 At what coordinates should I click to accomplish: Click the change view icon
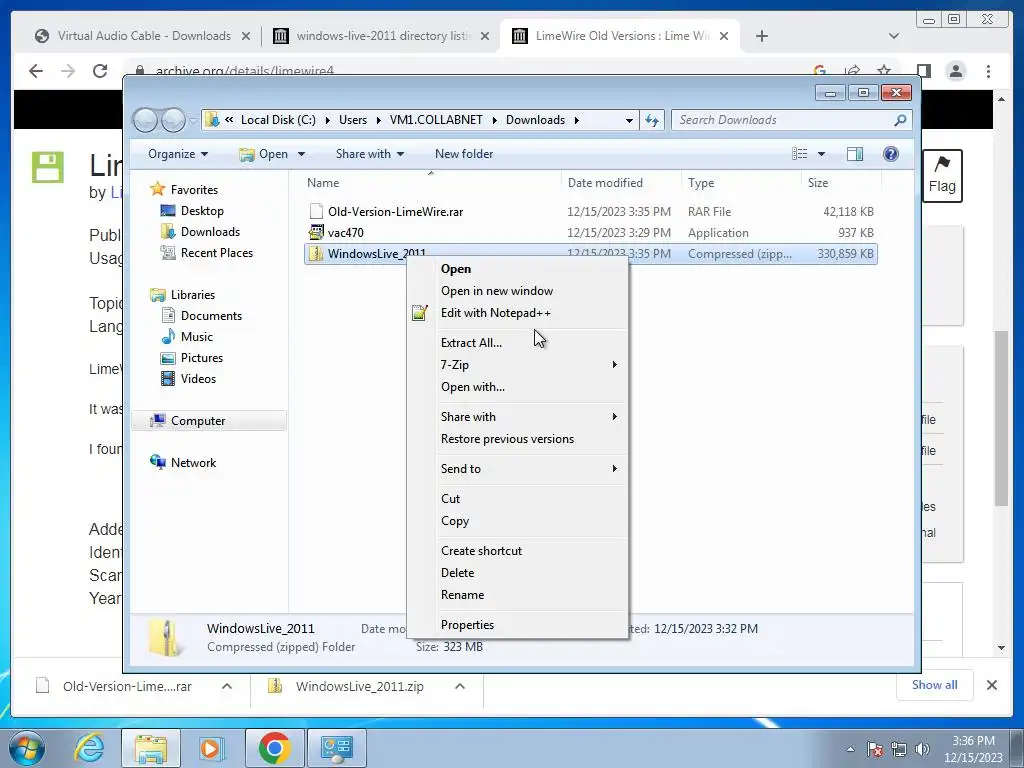tap(799, 154)
